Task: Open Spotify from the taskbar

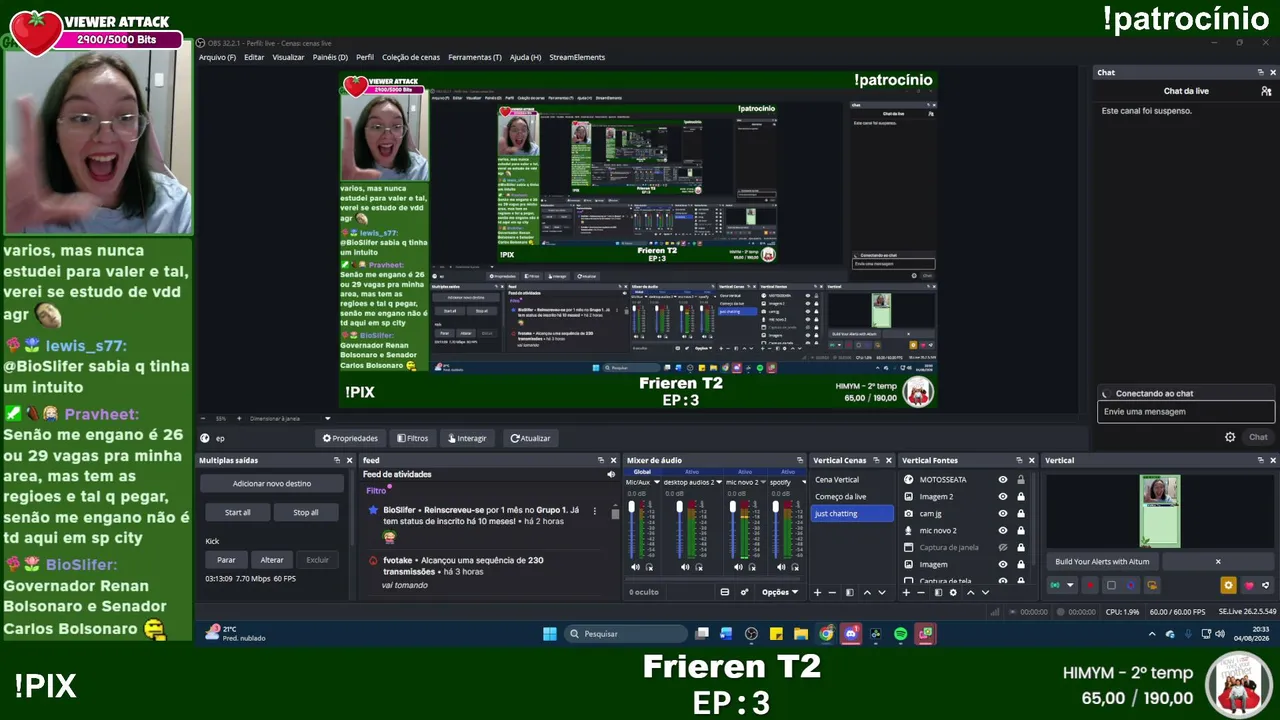Action: click(900, 634)
